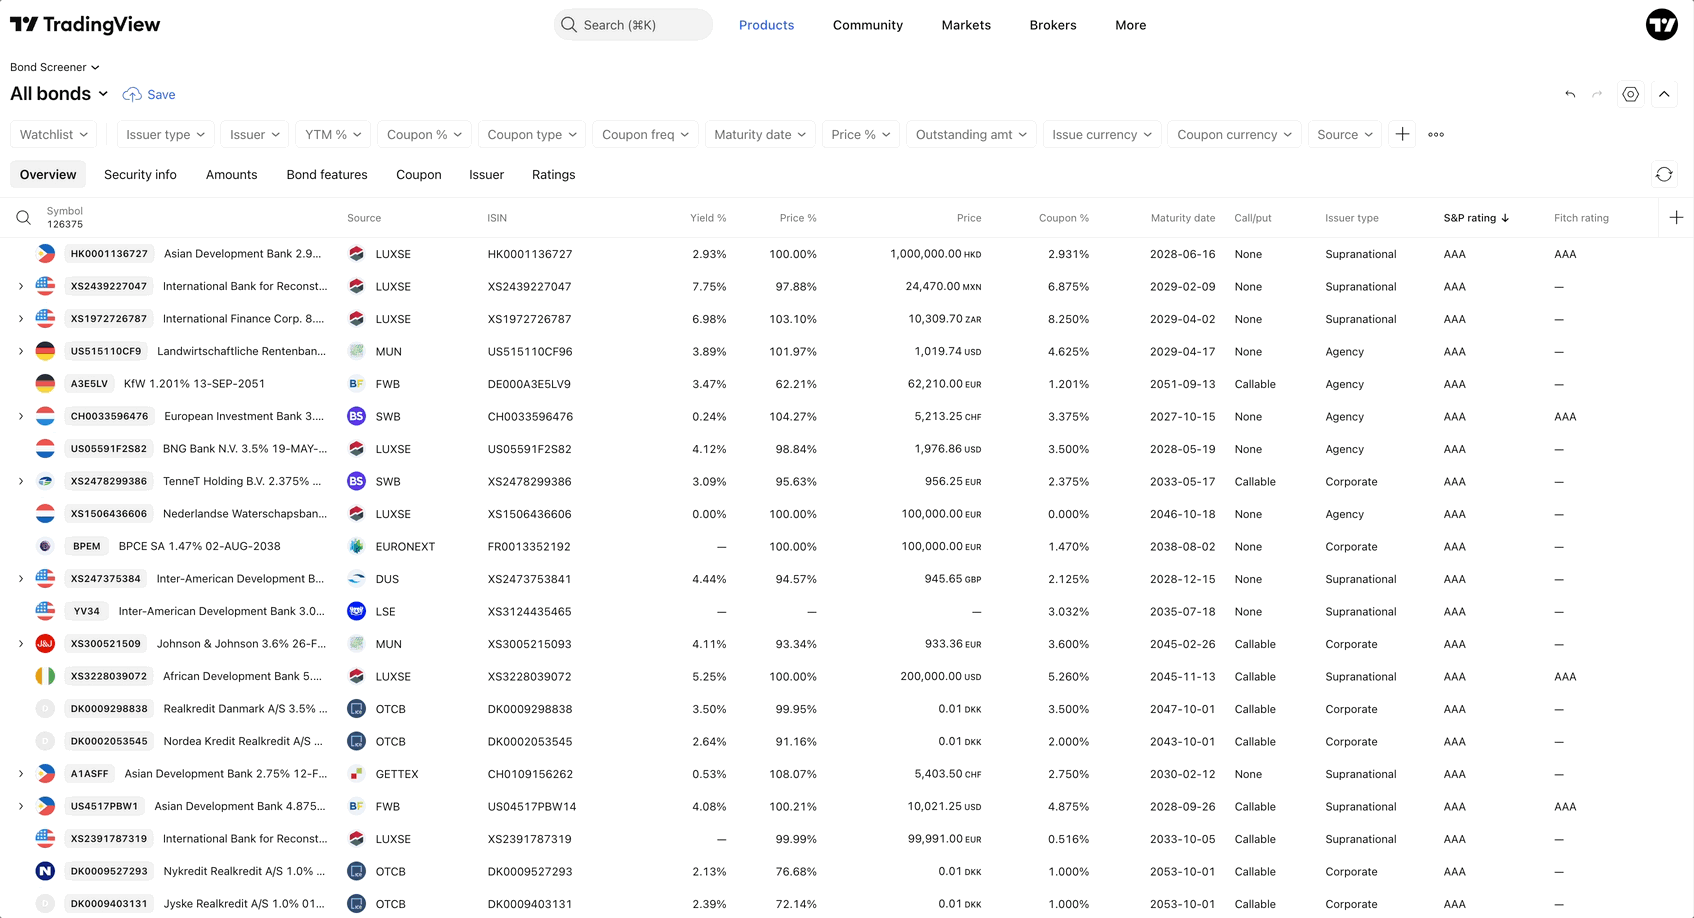Click the Johnson & Johnson logo icon
This screenshot has width=1694, height=918.
[x=45, y=644]
